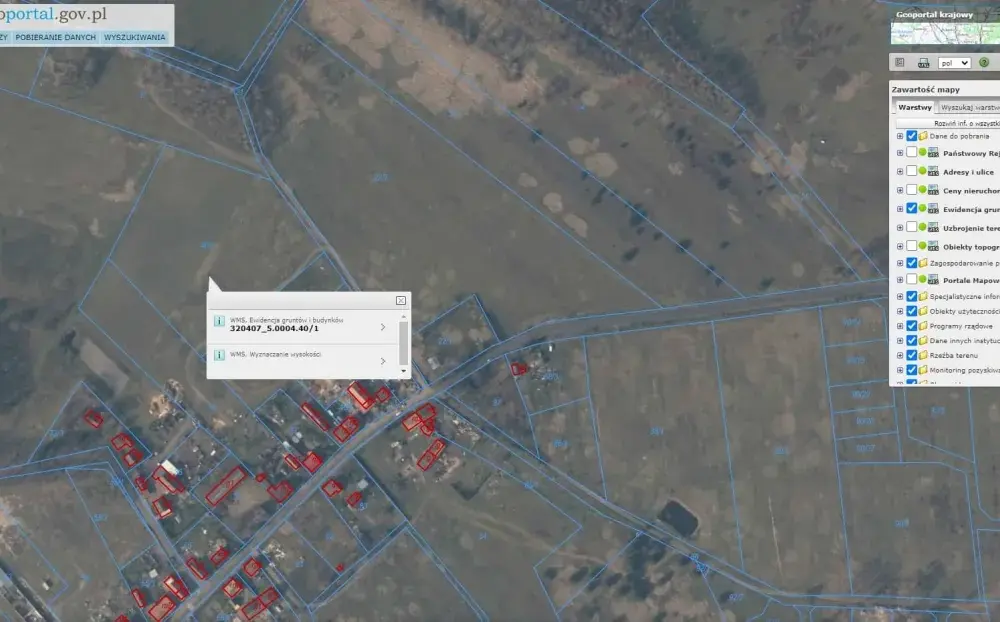Expand the Dane do pobrania tree node
This screenshot has width=1000, height=622.
[899, 136]
